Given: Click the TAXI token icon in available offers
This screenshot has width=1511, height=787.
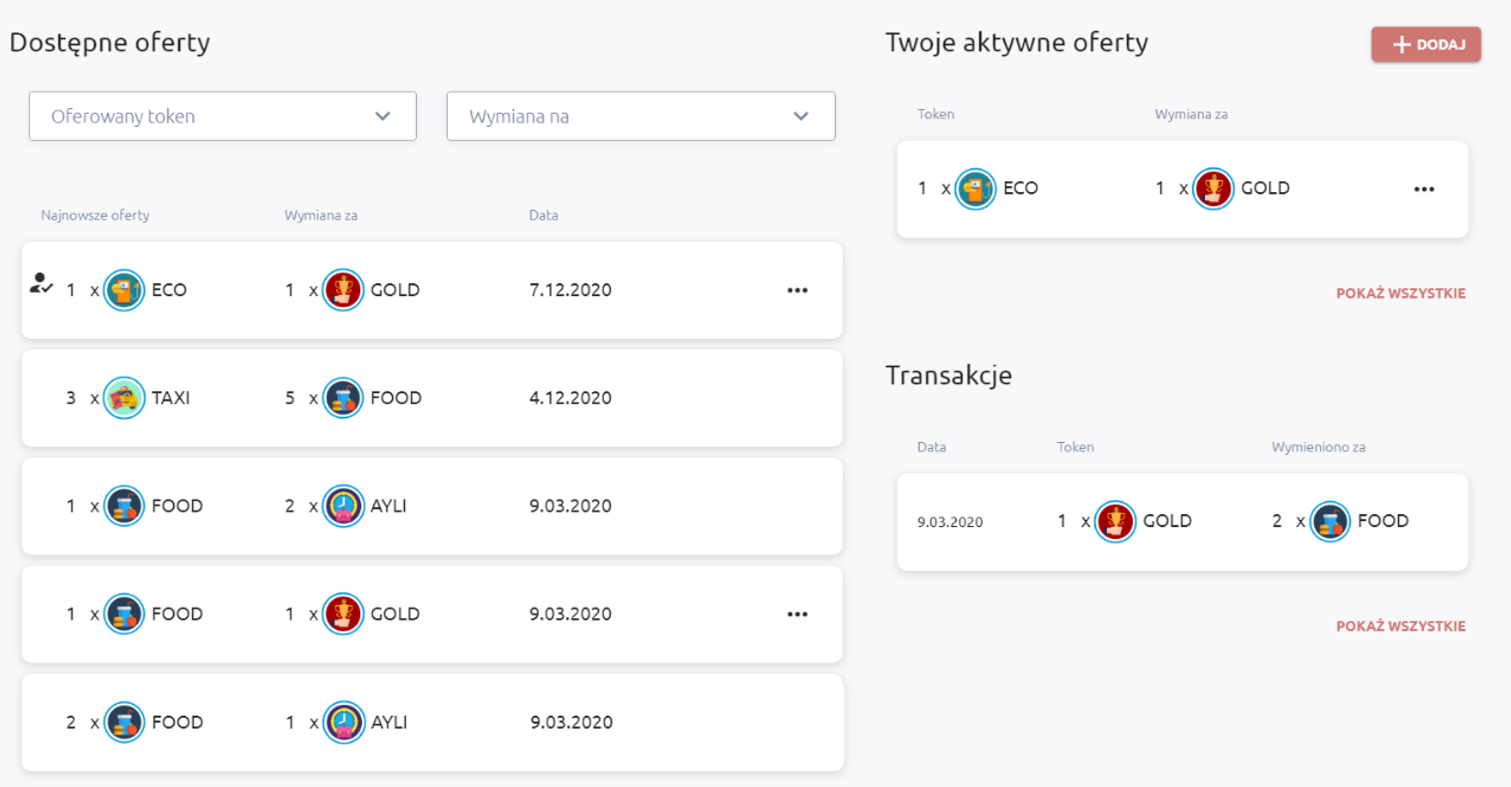Looking at the screenshot, I should (x=125, y=398).
